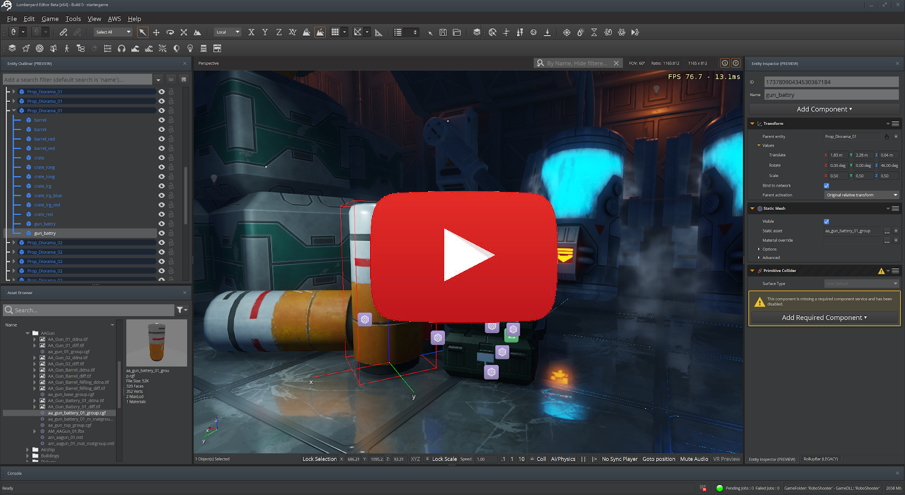Click the AI/Physics button
The height and width of the screenshot is (495, 905).
click(x=563, y=459)
